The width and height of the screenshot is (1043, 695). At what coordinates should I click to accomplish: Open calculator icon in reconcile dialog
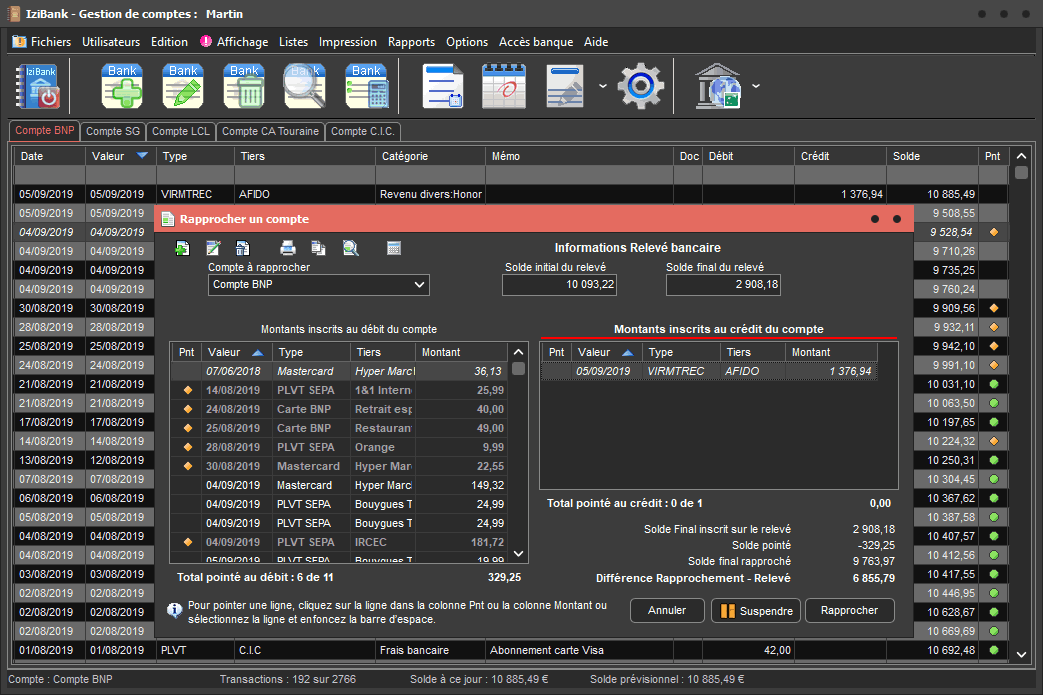[x=393, y=248]
